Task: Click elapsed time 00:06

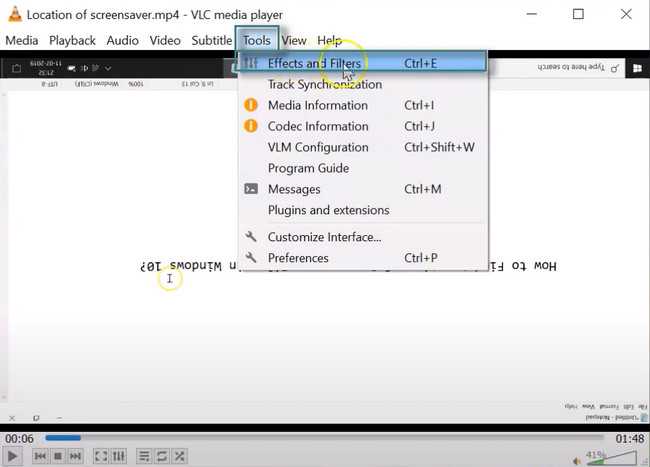Action: click(x=19, y=438)
